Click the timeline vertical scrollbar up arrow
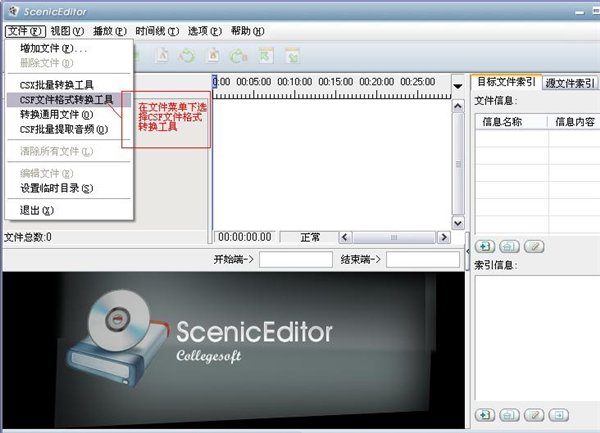The width and height of the screenshot is (600, 433). tap(458, 106)
